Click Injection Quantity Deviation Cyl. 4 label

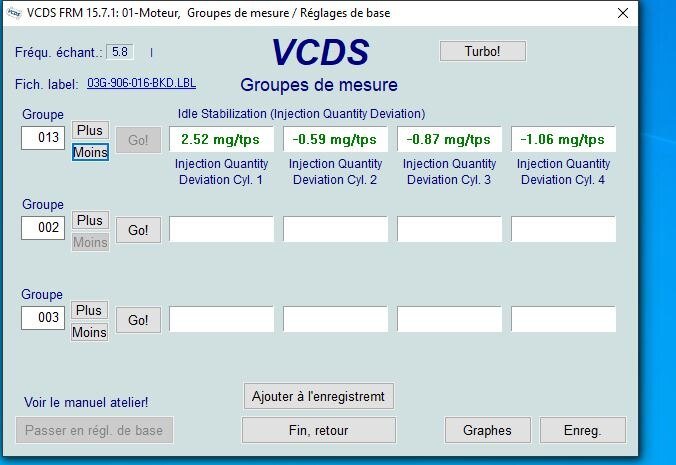tap(563, 172)
